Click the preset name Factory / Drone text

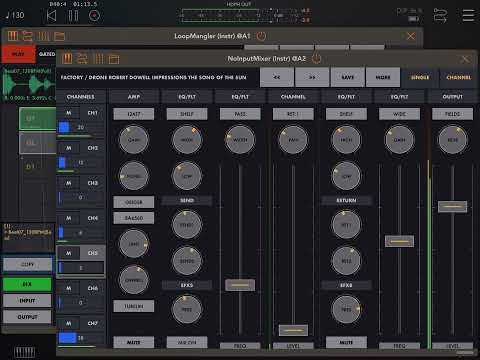pos(153,77)
